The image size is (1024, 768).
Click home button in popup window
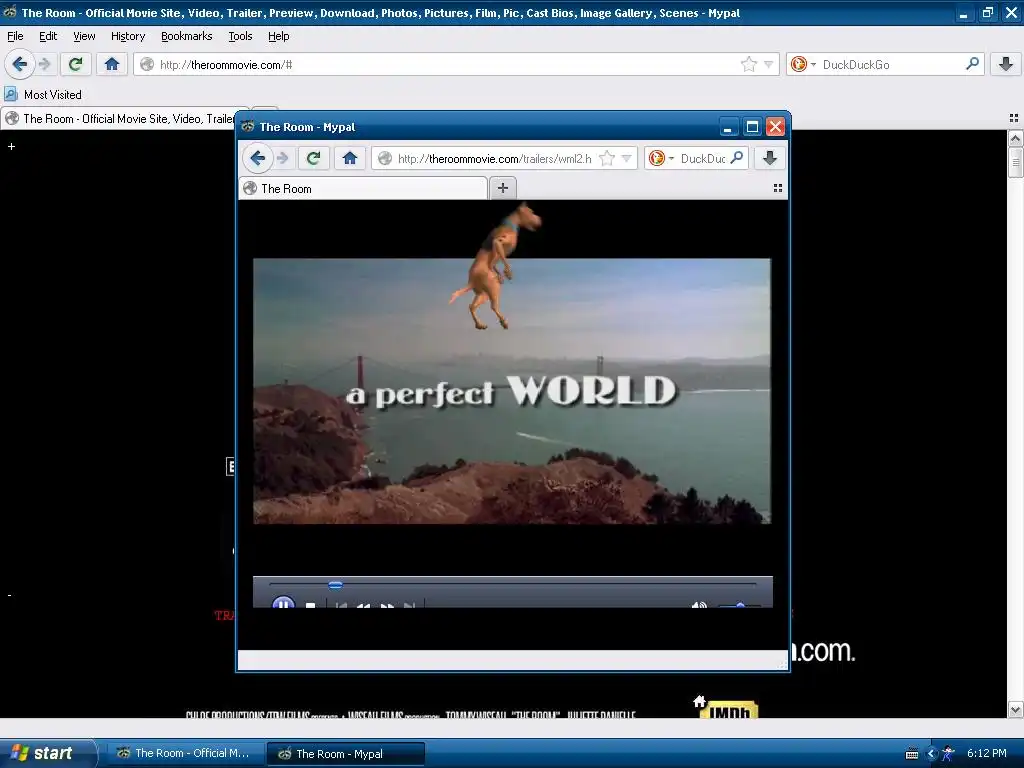pyautogui.click(x=349, y=158)
